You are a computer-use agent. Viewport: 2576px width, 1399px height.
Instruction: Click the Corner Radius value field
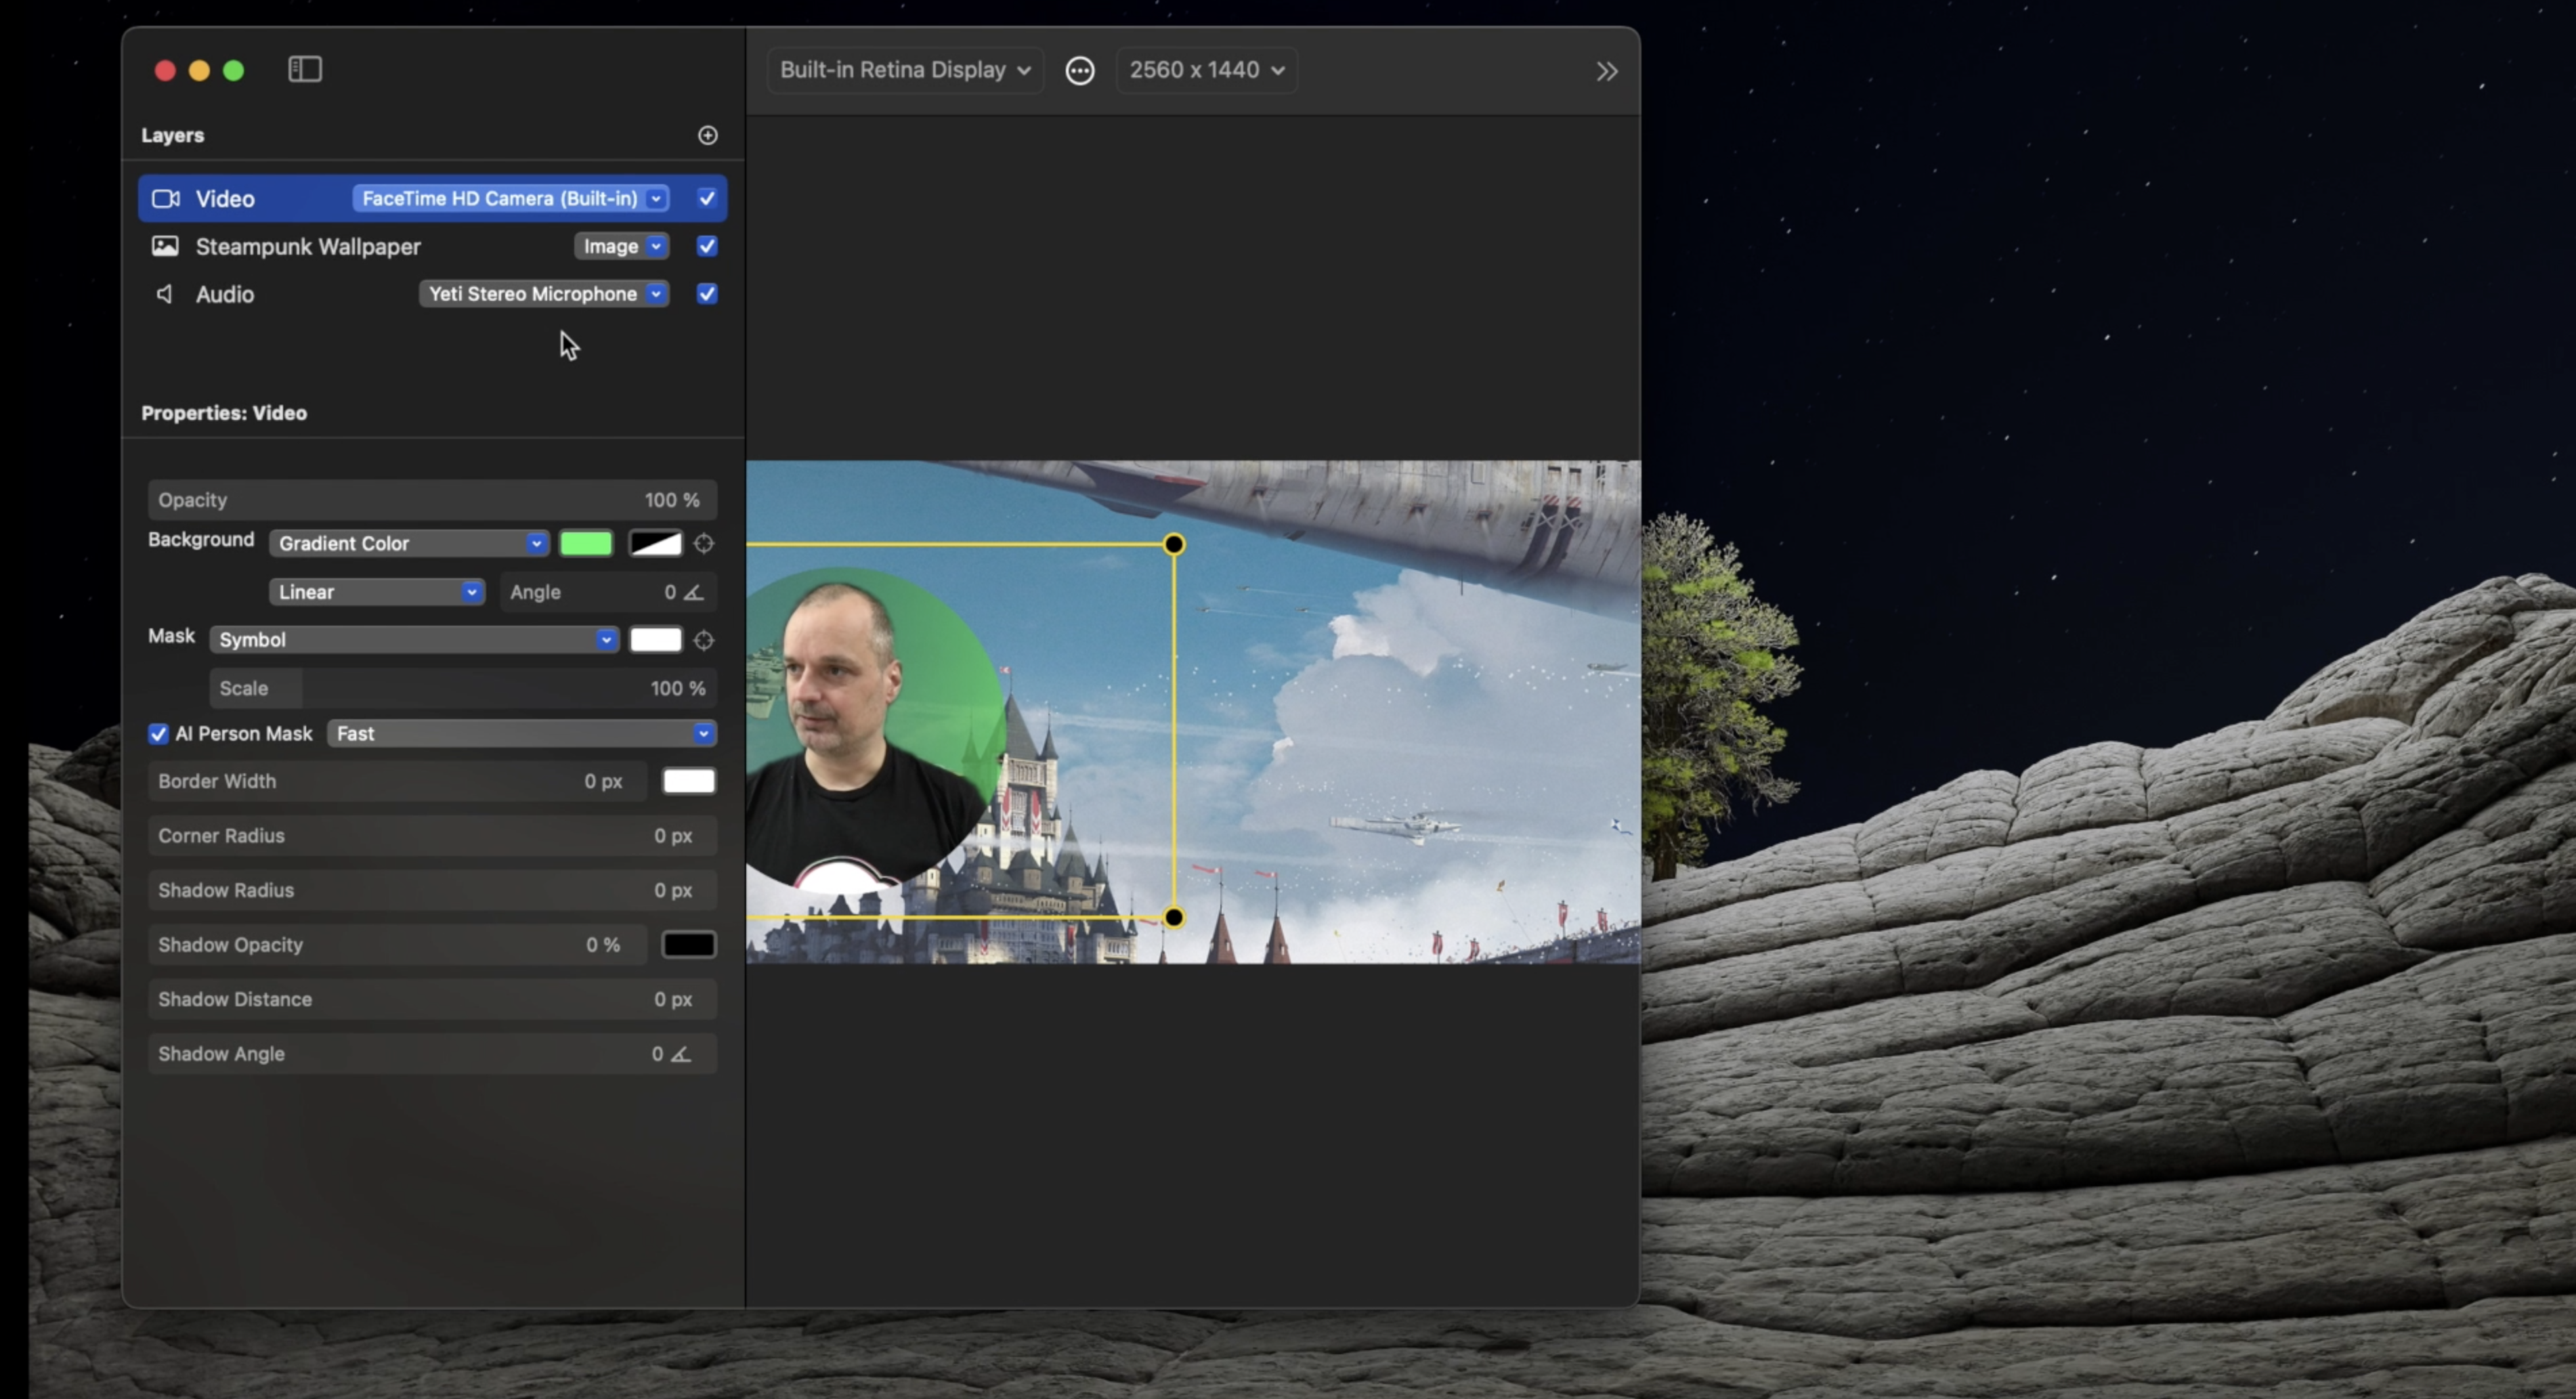click(432, 836)
